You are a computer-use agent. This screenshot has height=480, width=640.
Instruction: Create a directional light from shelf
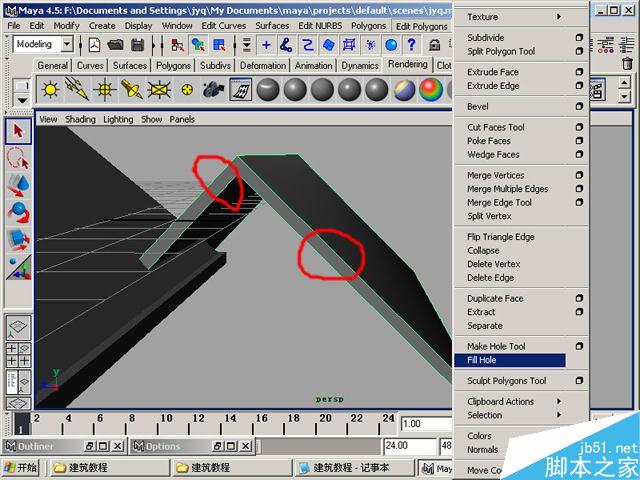click(77, 89)
